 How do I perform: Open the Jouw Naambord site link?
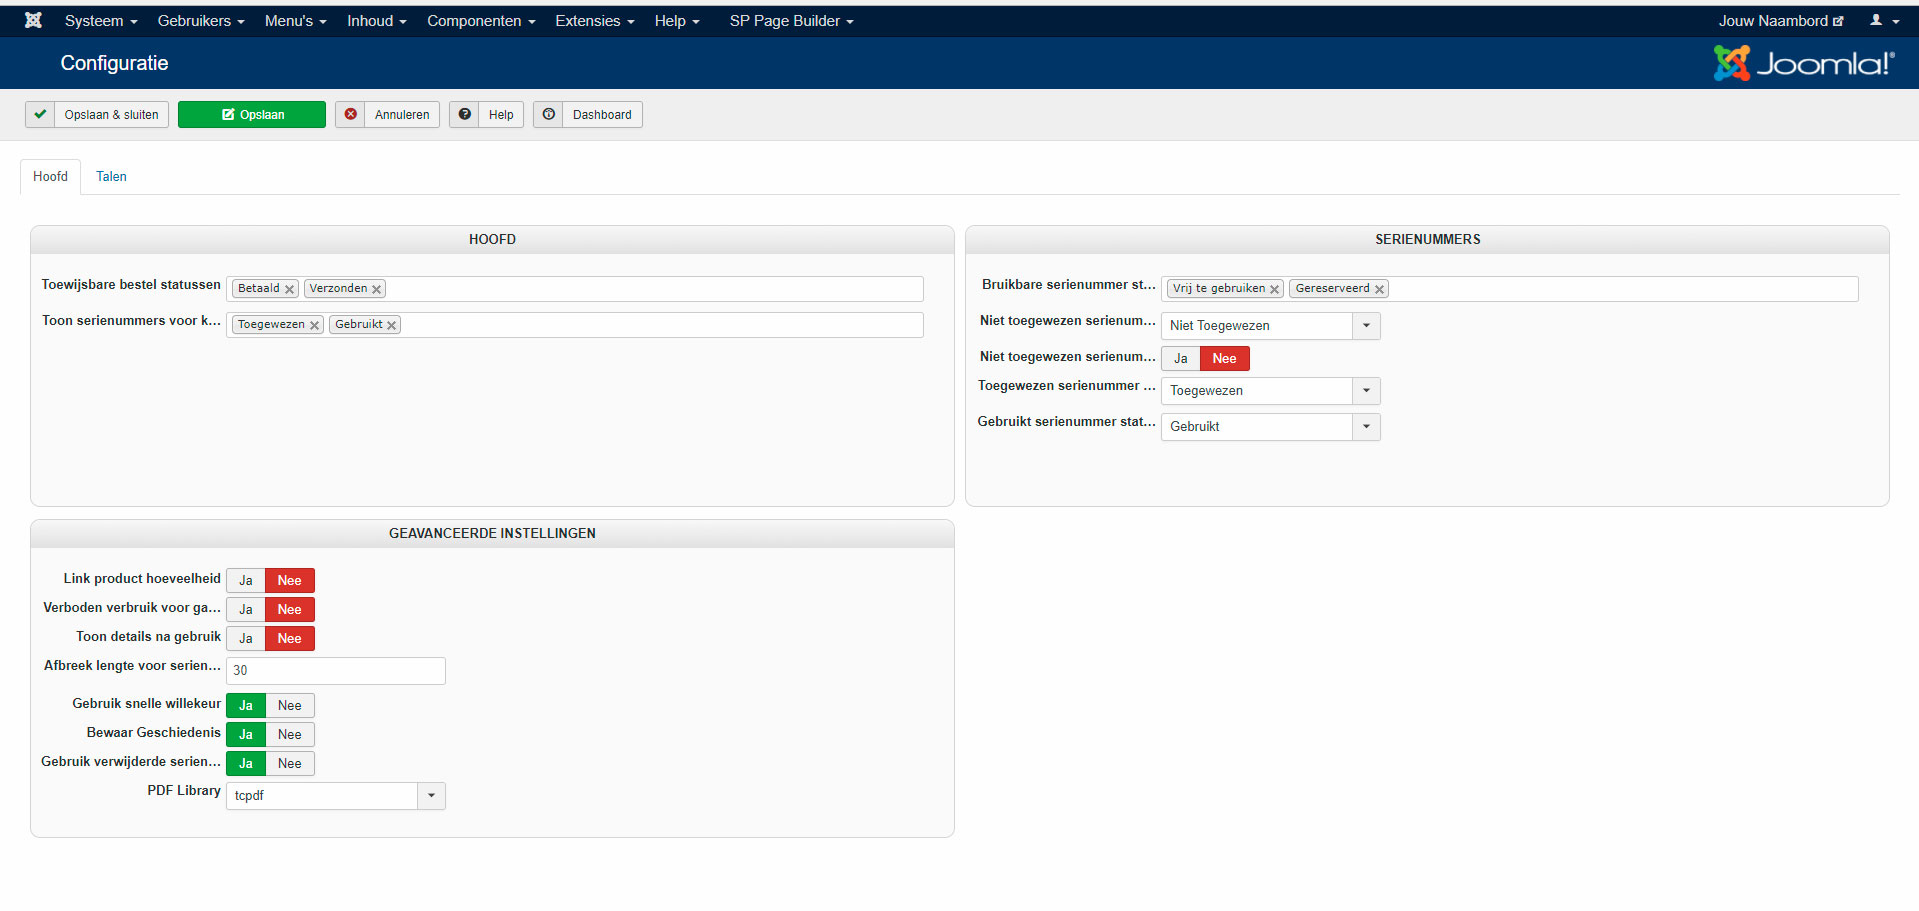(x=1781, y=21)
